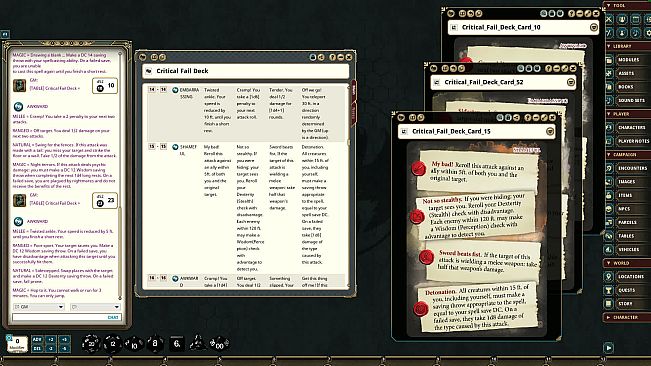Image resolution: width=651 pixels, height=366 pixels.
Task: Toggle the +2 modifier button
Action: (x=51, y=339)
